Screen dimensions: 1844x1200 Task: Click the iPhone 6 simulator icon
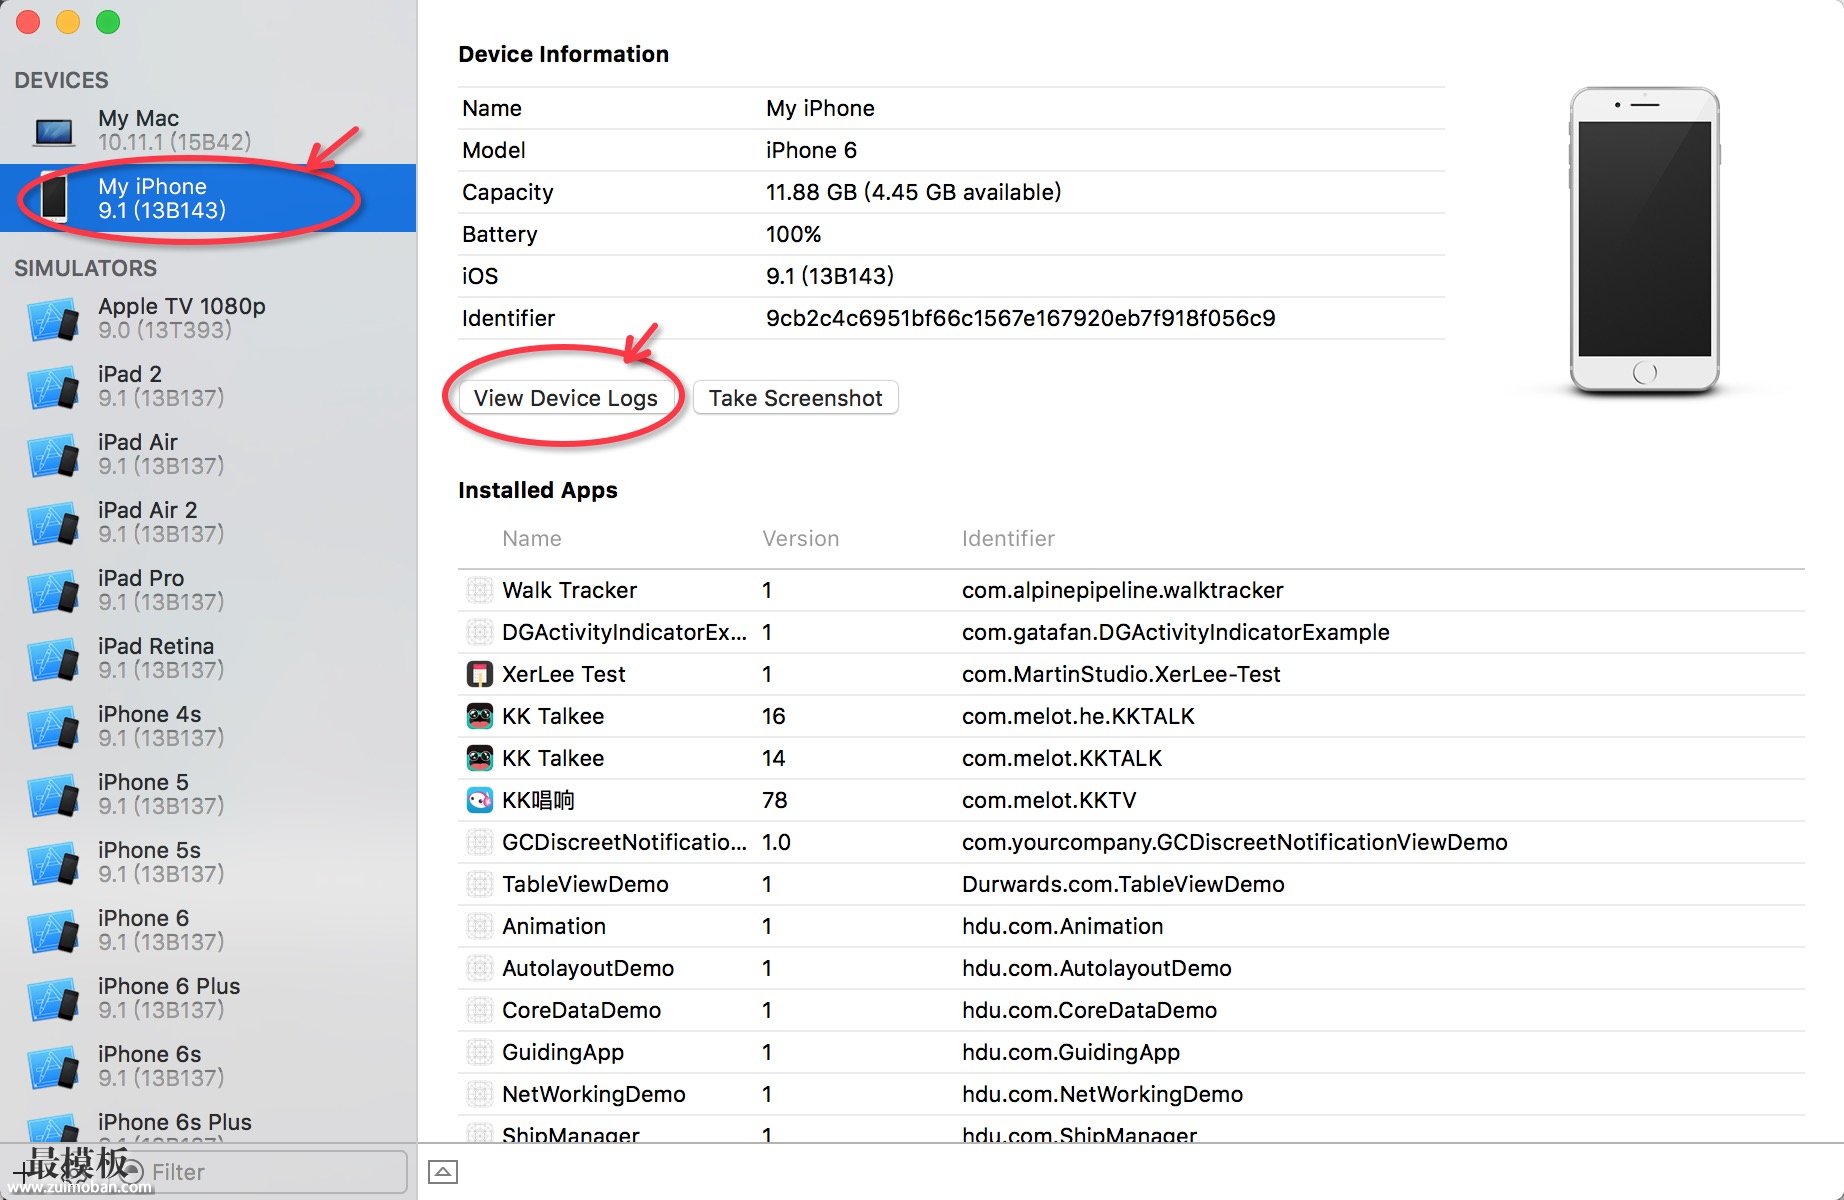click(54, 932)
